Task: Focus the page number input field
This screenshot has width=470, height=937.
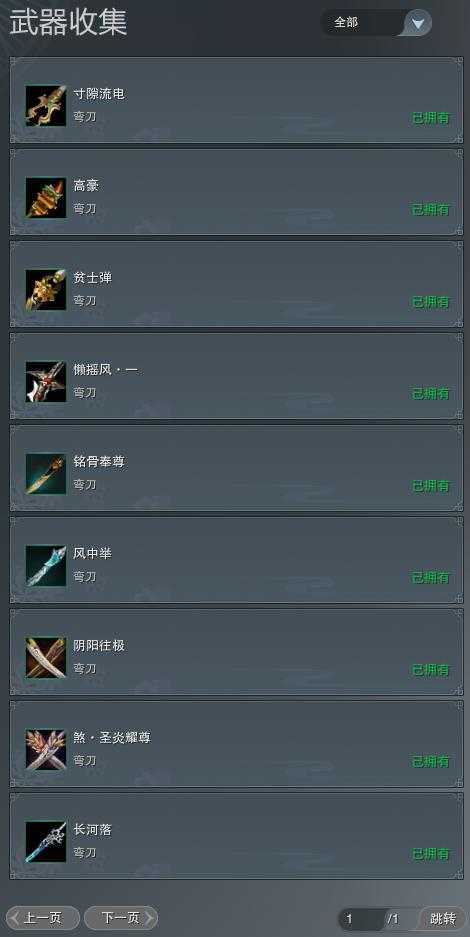Action: [x=362, y=918]
